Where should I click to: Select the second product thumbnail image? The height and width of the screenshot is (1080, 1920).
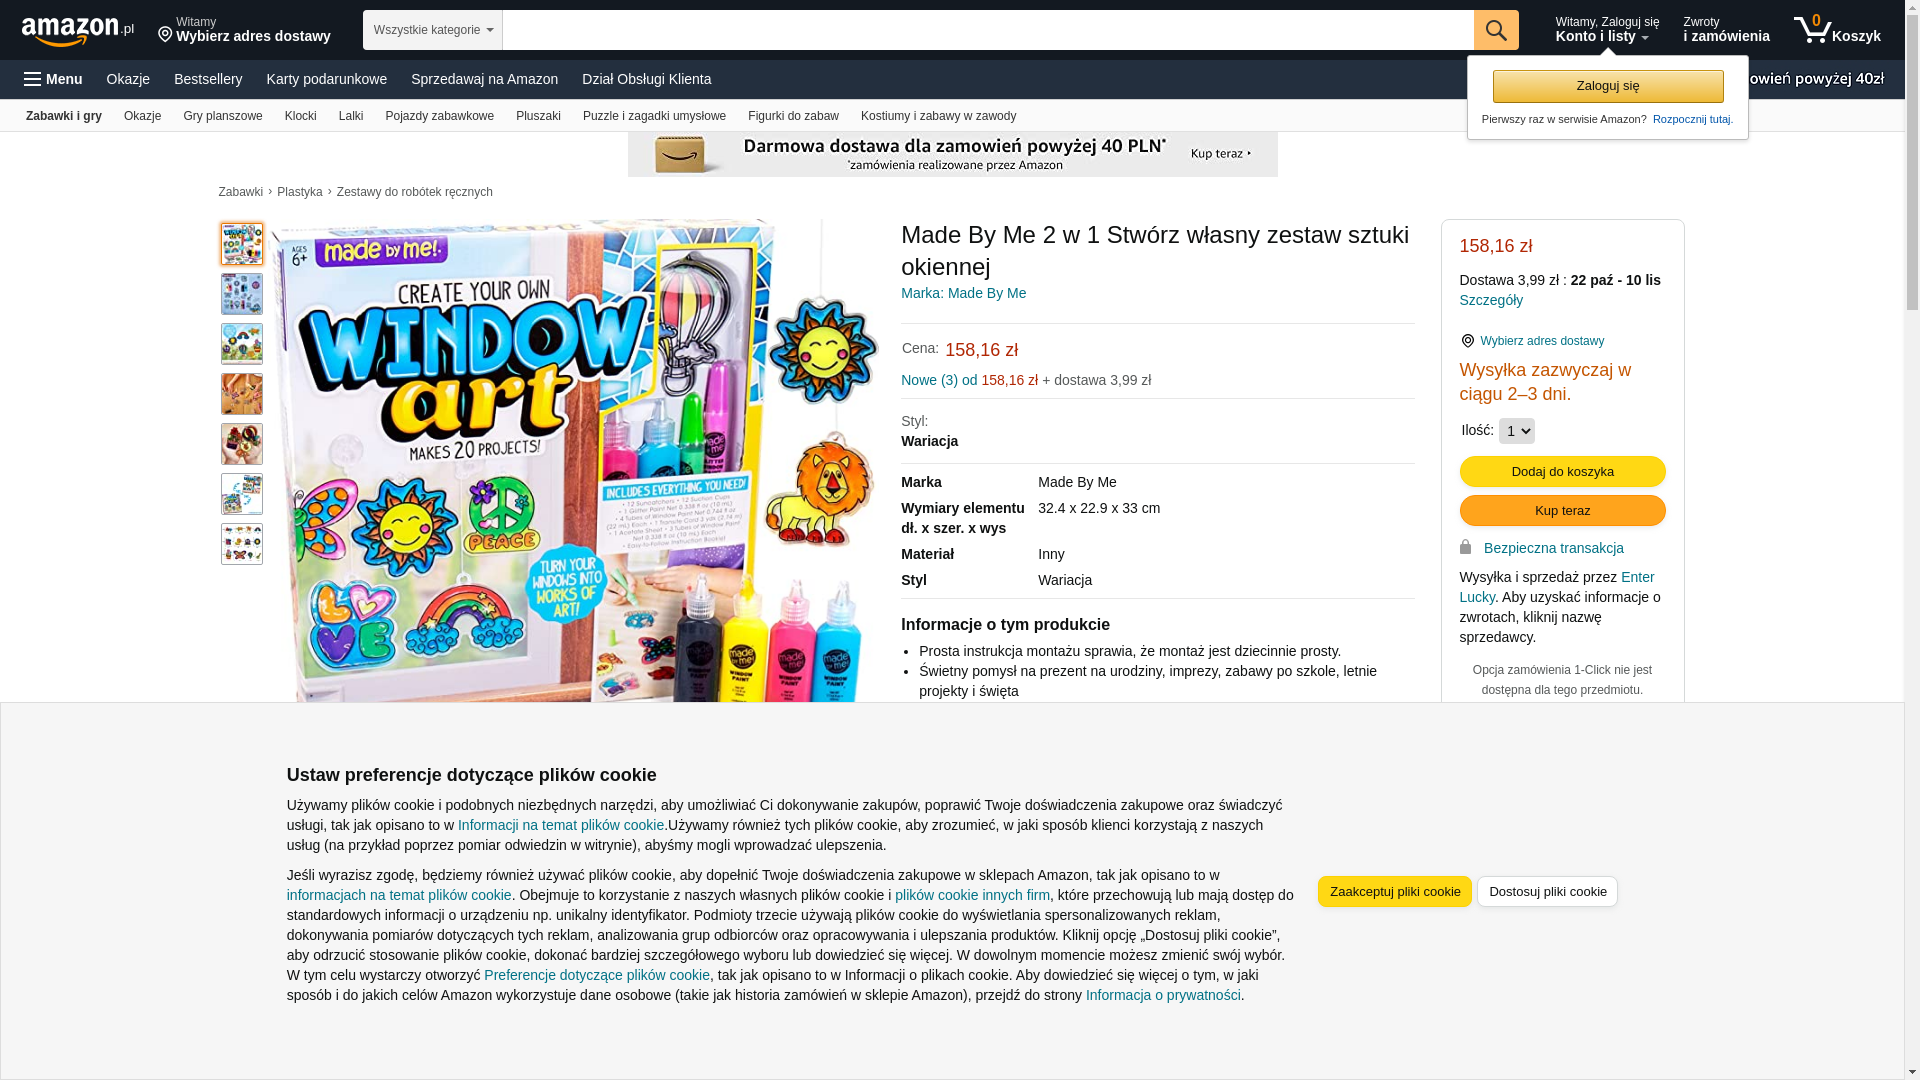[242, 294]
